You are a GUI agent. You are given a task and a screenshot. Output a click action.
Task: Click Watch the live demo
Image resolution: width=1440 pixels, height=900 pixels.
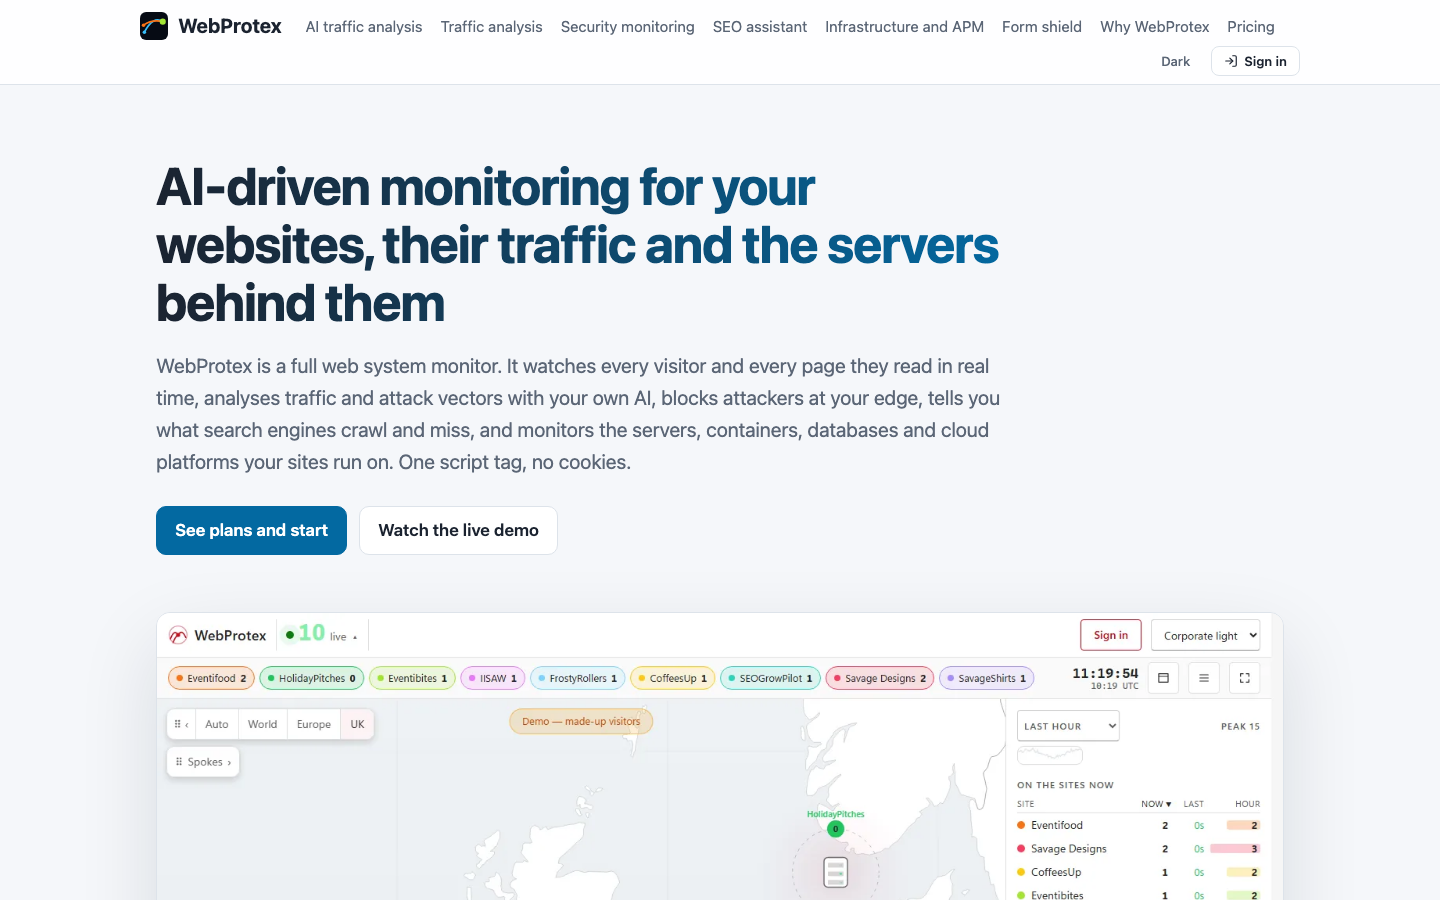[458, 530]
